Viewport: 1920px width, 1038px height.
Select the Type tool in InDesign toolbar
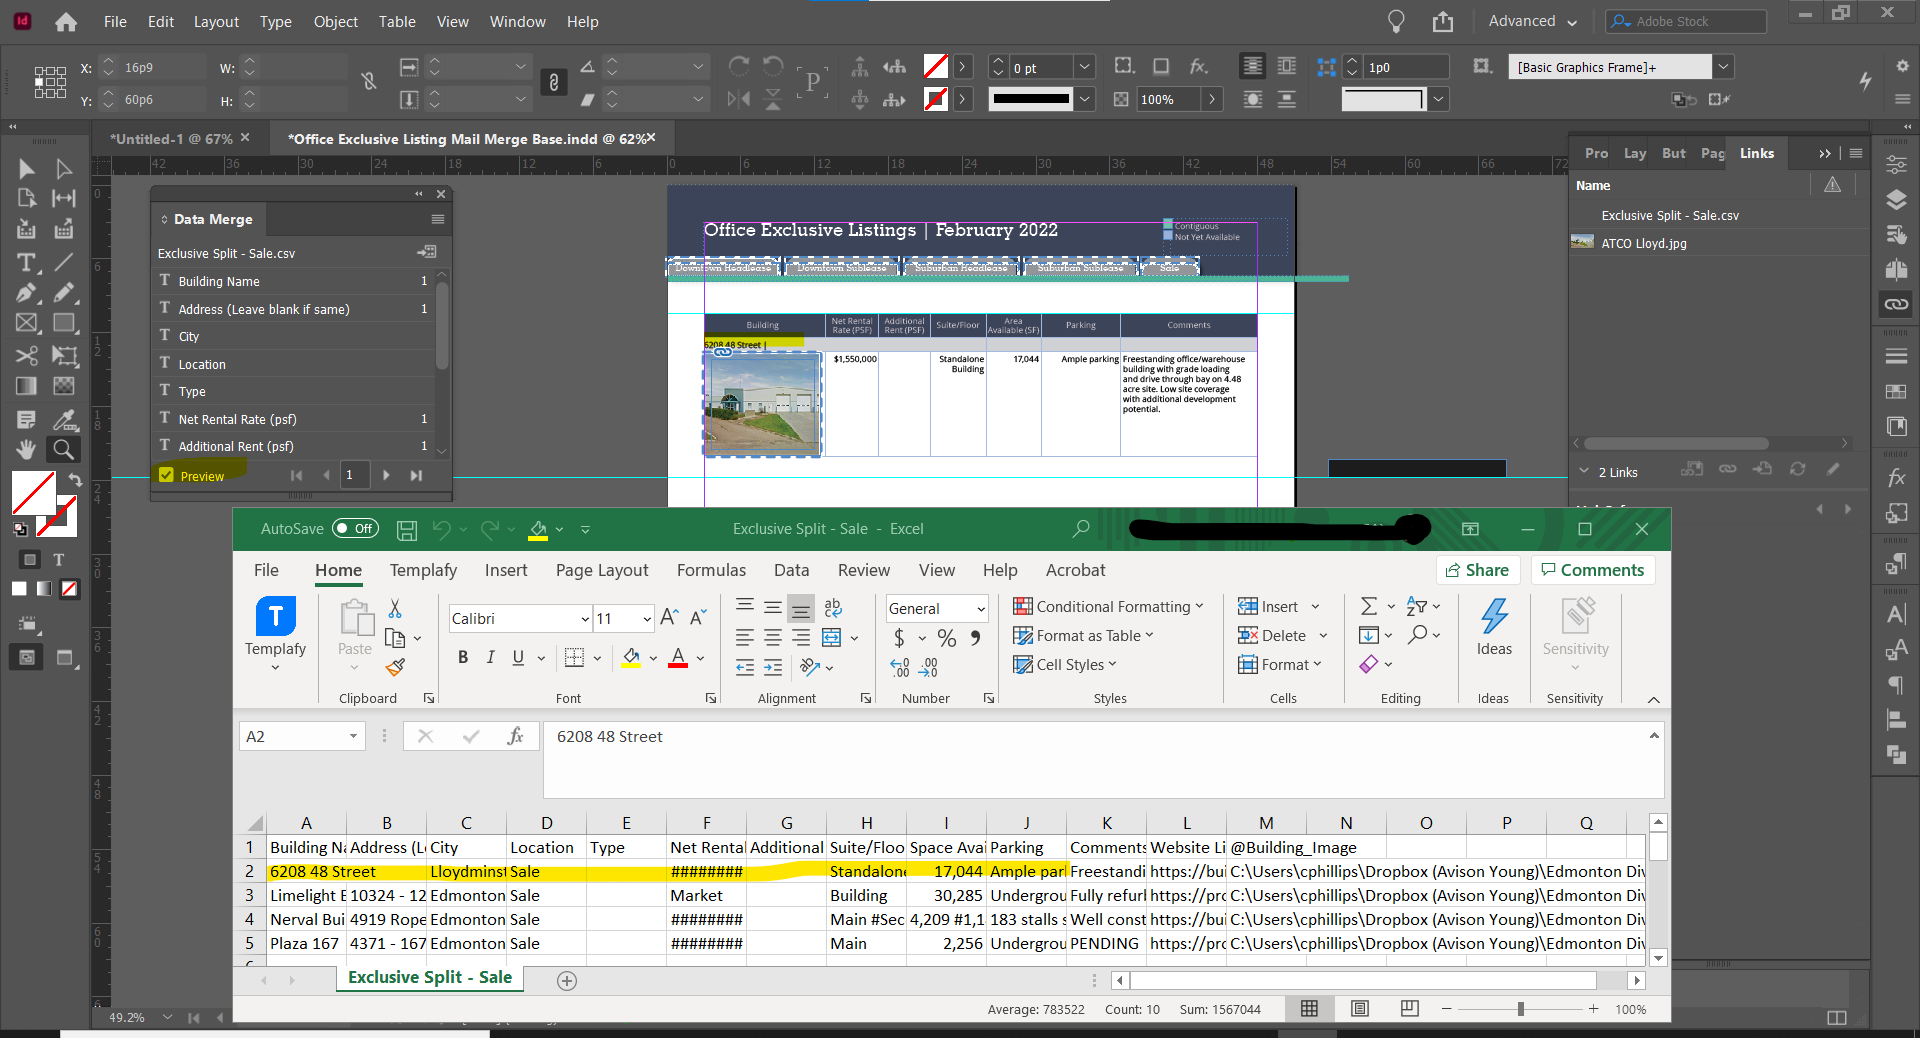click(x=26, y=263)
